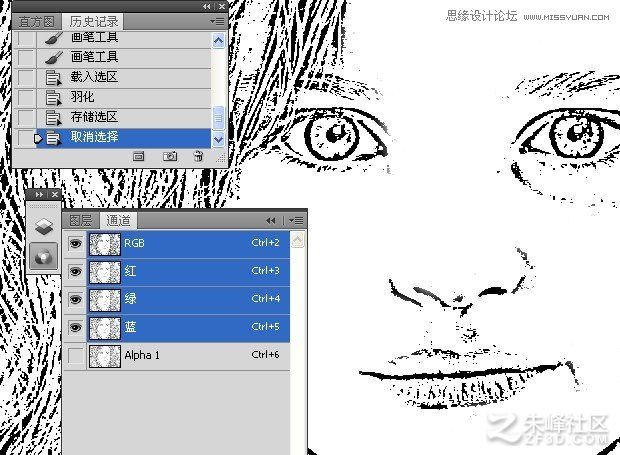Click the History panel scrollbar thumb
This screenshot has height=455, width=620.
[218, 118]
